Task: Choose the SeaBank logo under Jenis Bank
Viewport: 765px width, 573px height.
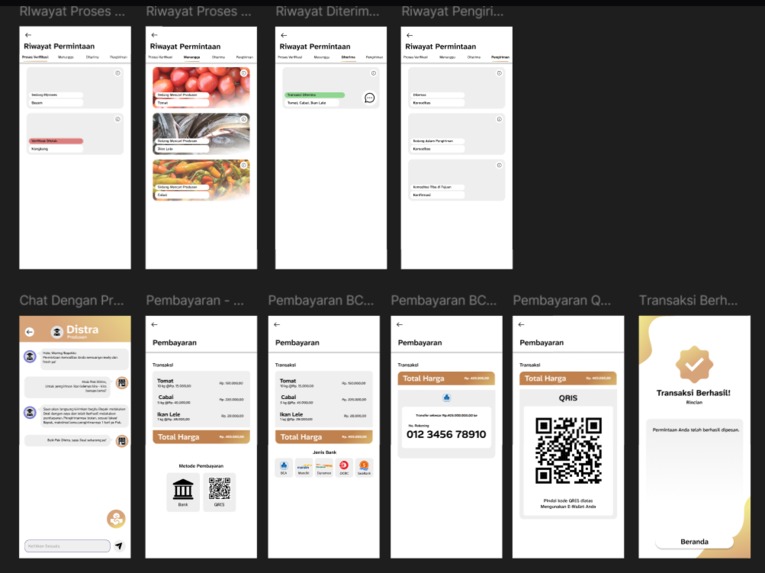Action: tap(364, 468)
